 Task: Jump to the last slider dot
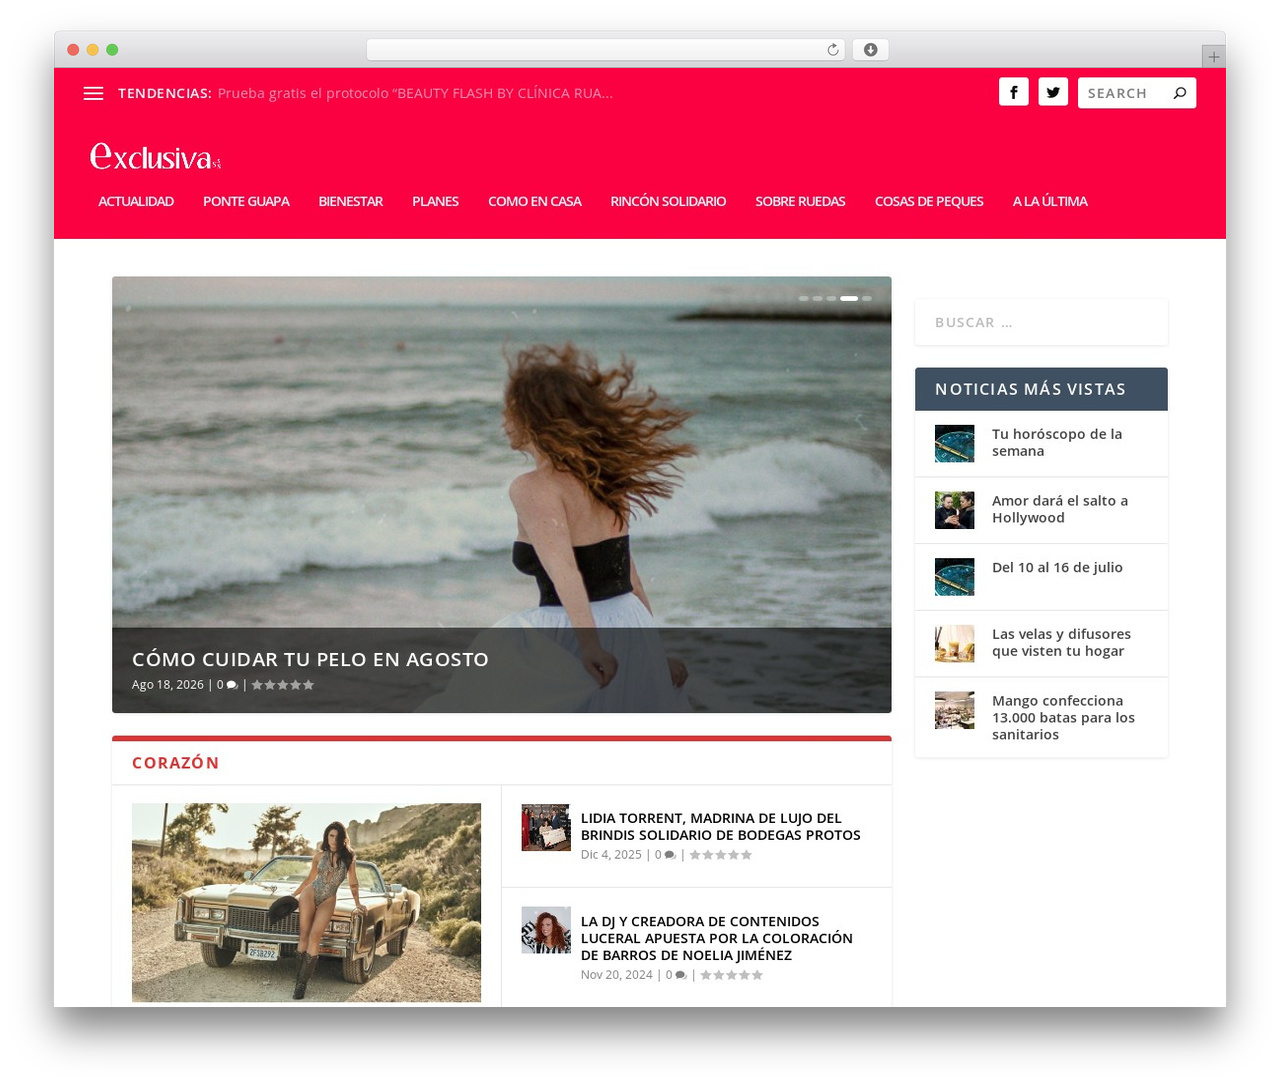867,298
